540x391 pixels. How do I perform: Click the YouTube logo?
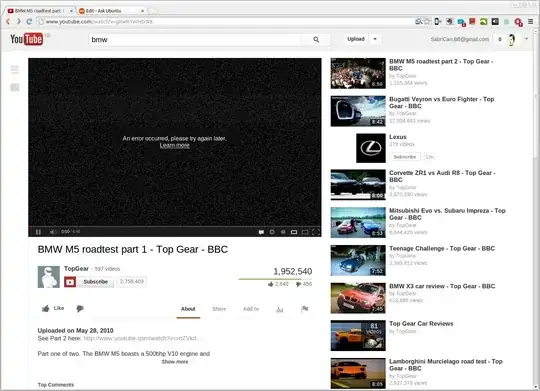[27, 39]
